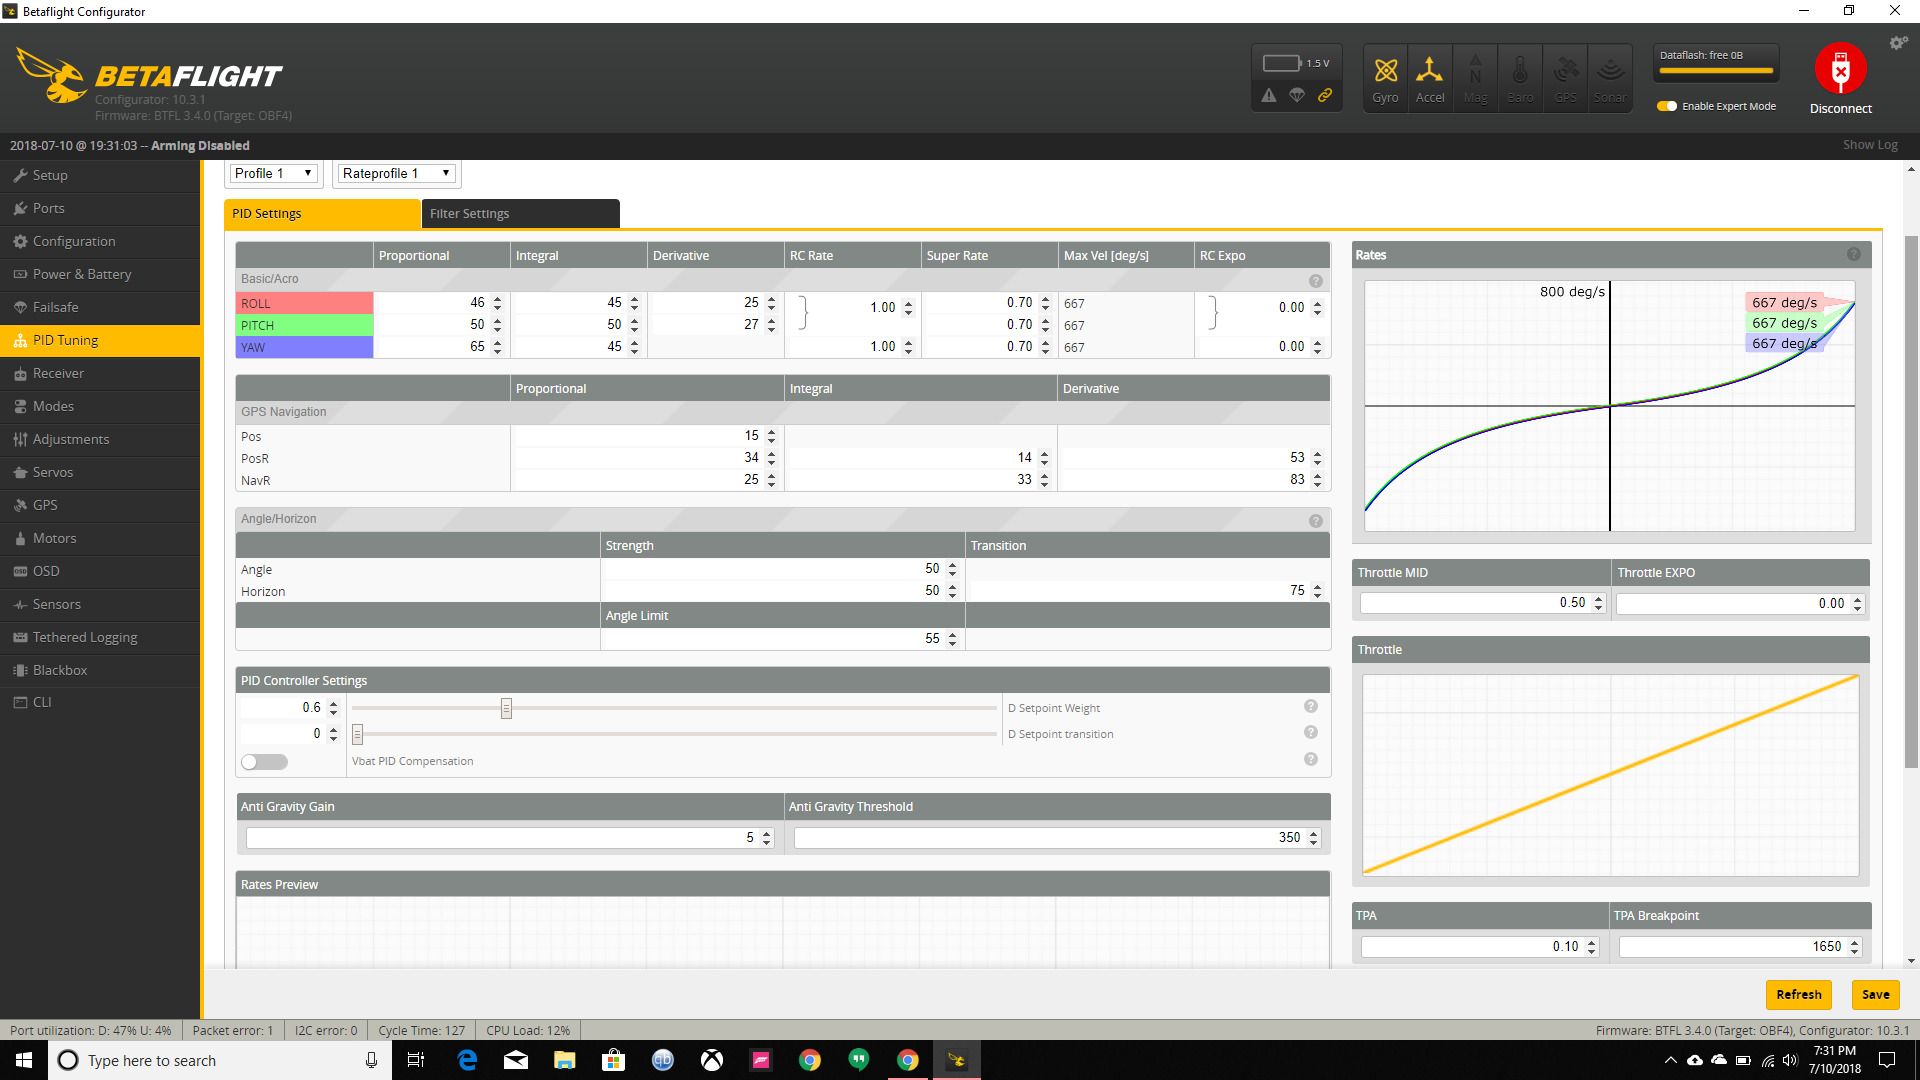Switch to Filter Settings tab
The width and height of the screenshot is (1920, 1080).
[x=520, y=213]
